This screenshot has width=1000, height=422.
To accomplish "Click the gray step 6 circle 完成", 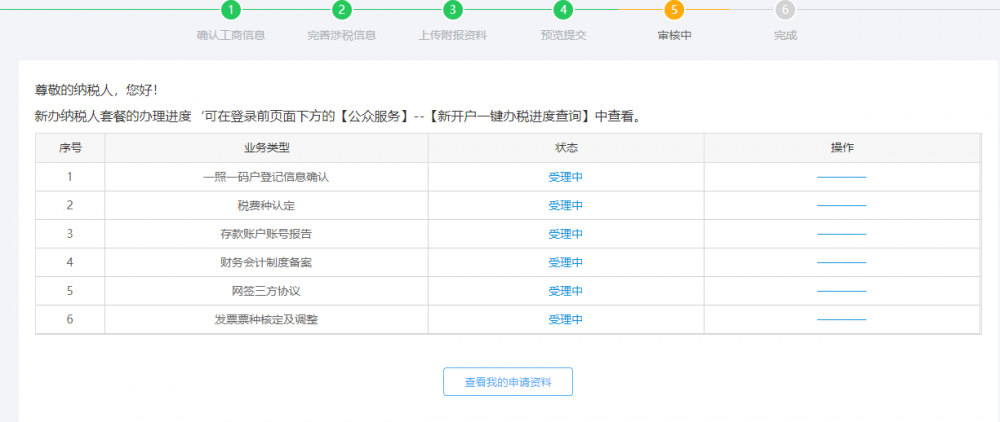I will 785,10.
